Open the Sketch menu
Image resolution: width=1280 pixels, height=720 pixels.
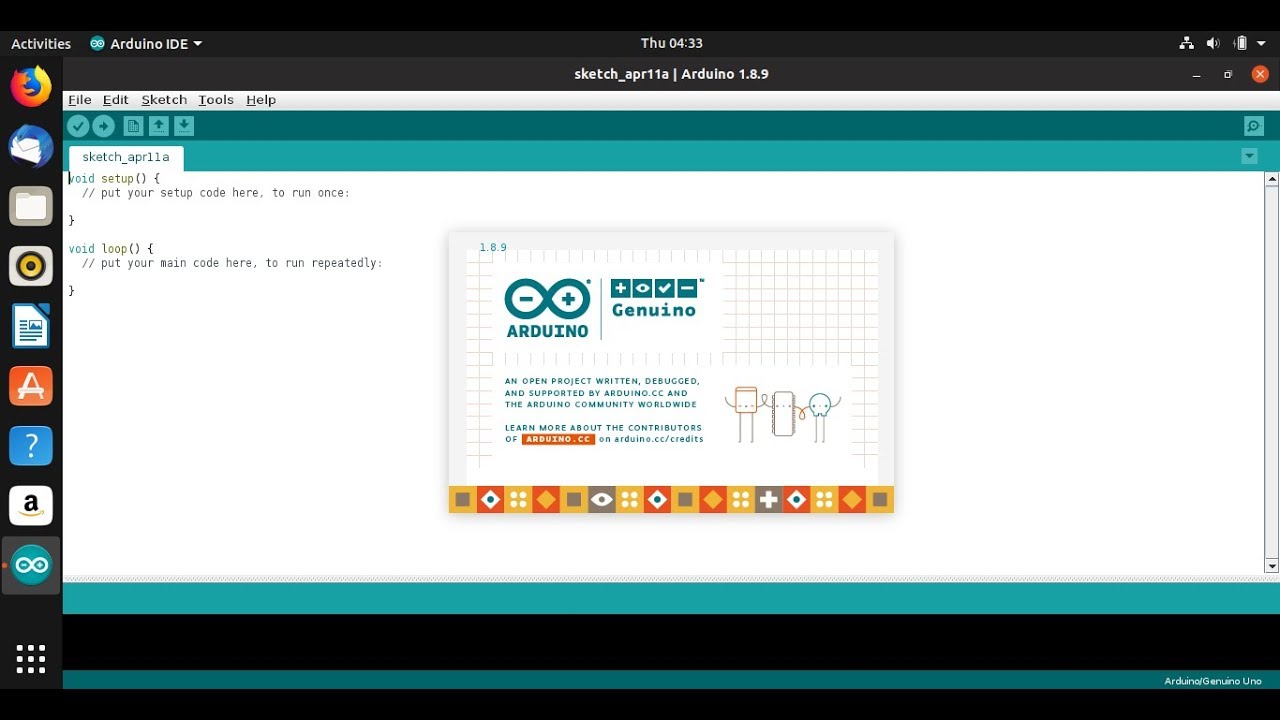164,100
